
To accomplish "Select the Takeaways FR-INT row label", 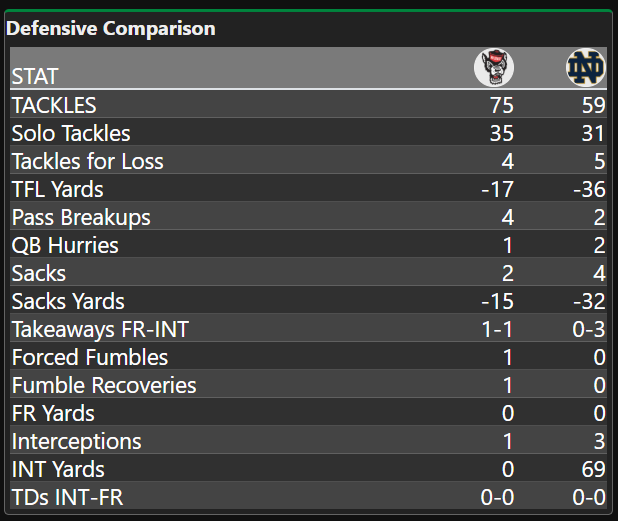I will [98, 329].
